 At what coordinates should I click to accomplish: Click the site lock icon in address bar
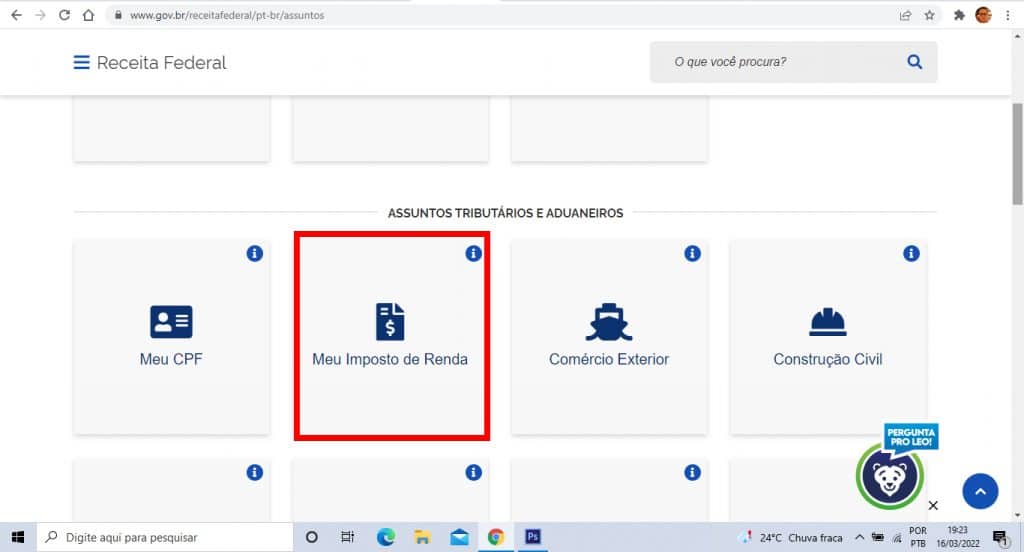coord(118,15)
